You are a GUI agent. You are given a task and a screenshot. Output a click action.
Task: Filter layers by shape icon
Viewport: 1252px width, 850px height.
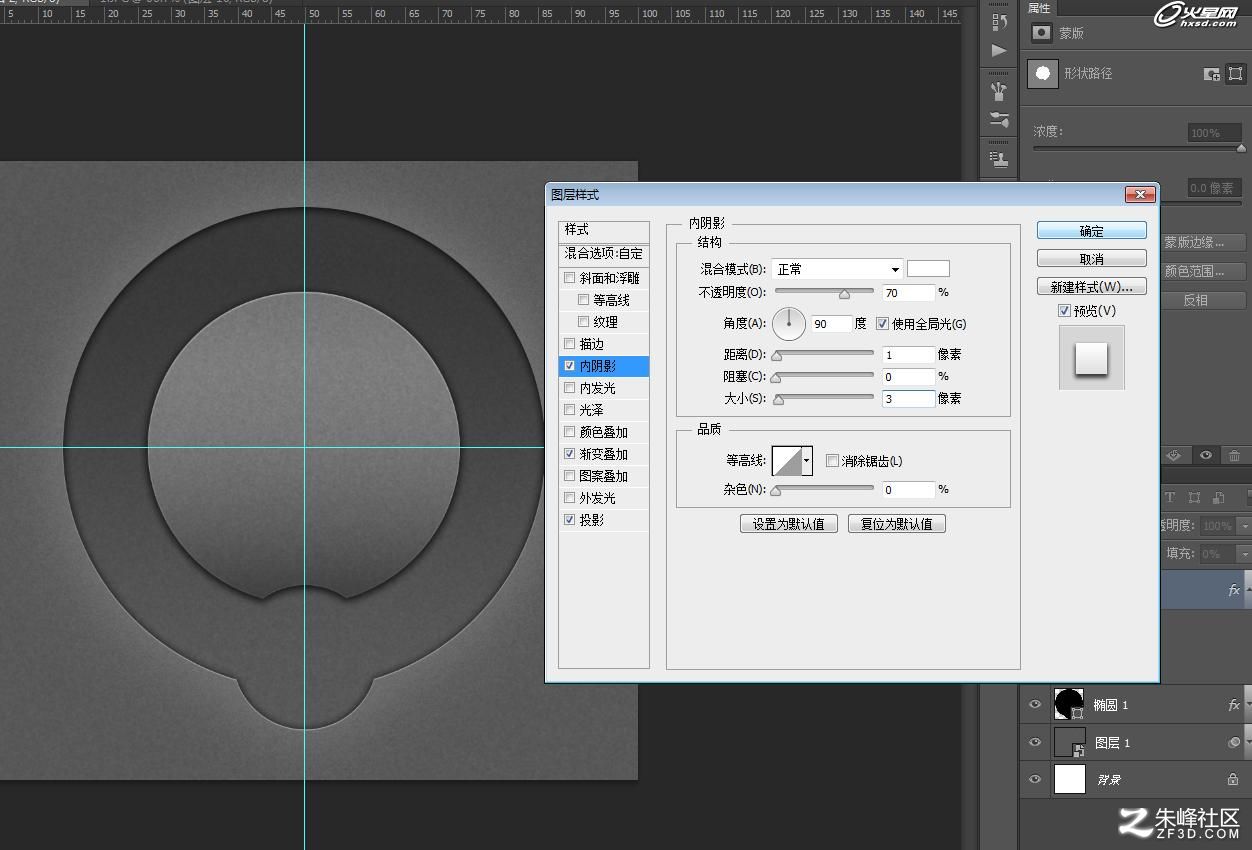[1194, 497]
